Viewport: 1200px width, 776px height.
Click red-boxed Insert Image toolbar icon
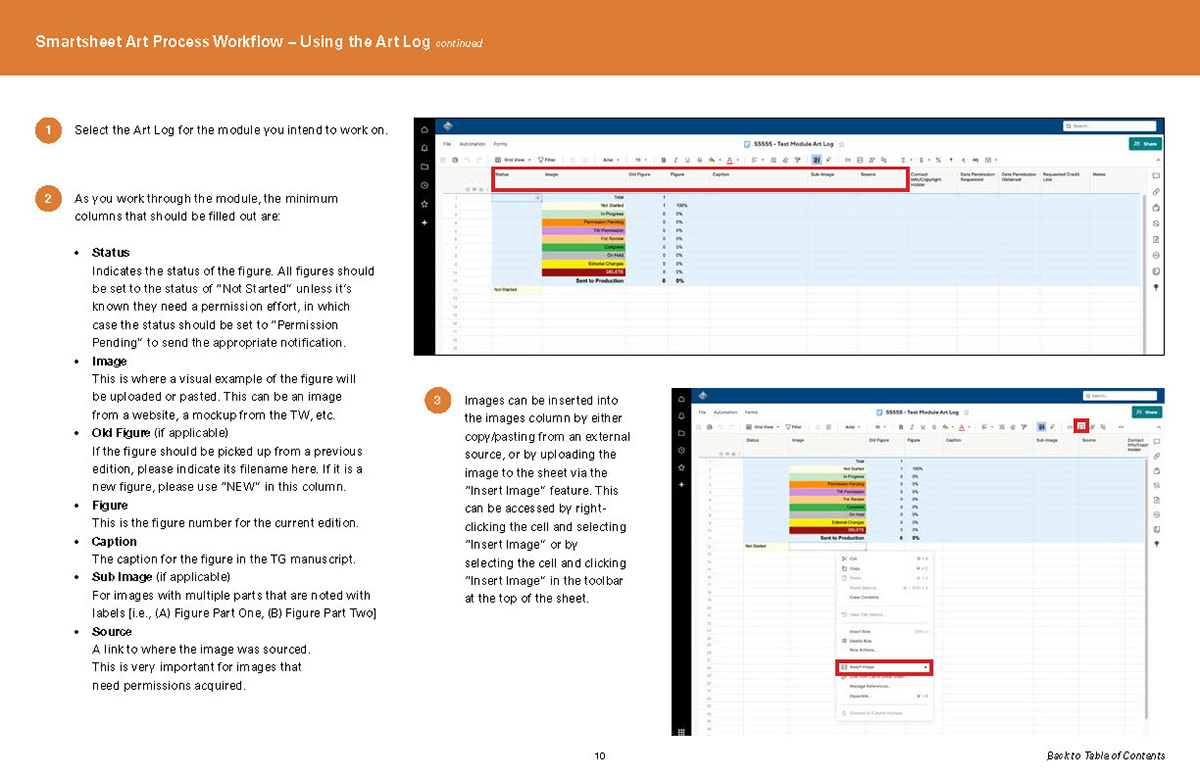[1082, 426]
